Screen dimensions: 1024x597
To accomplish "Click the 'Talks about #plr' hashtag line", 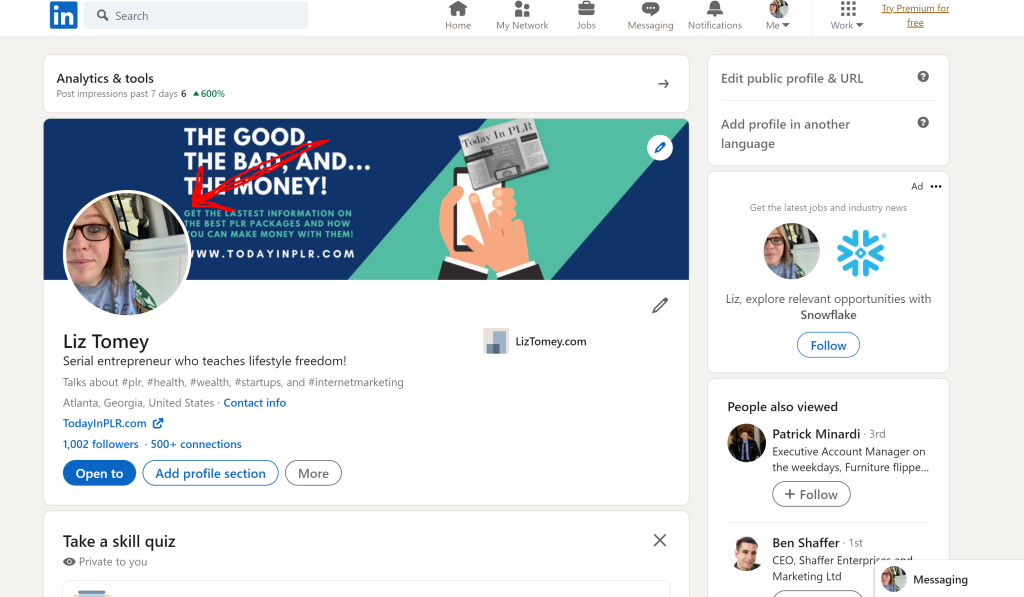I will [233, 382].
